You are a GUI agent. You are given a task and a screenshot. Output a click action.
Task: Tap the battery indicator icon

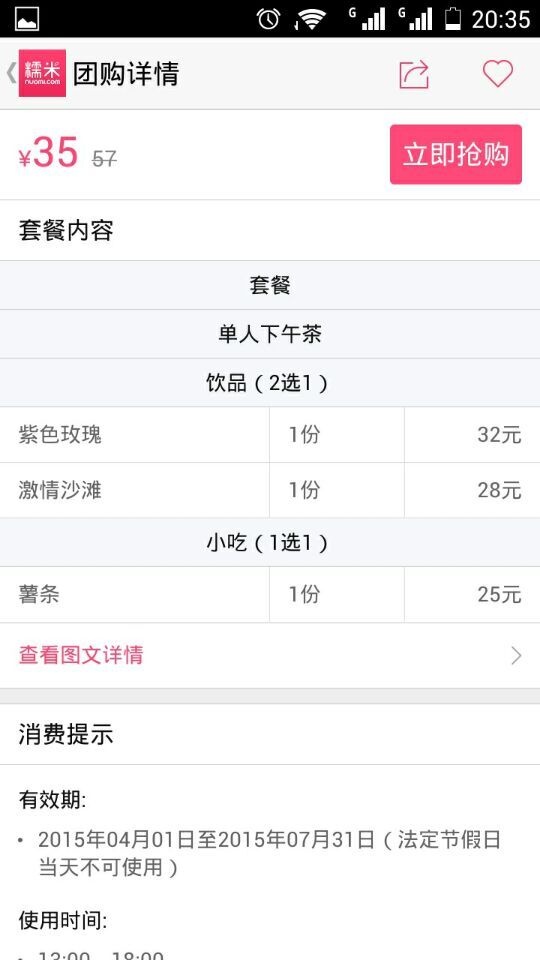tap(452, 18)
